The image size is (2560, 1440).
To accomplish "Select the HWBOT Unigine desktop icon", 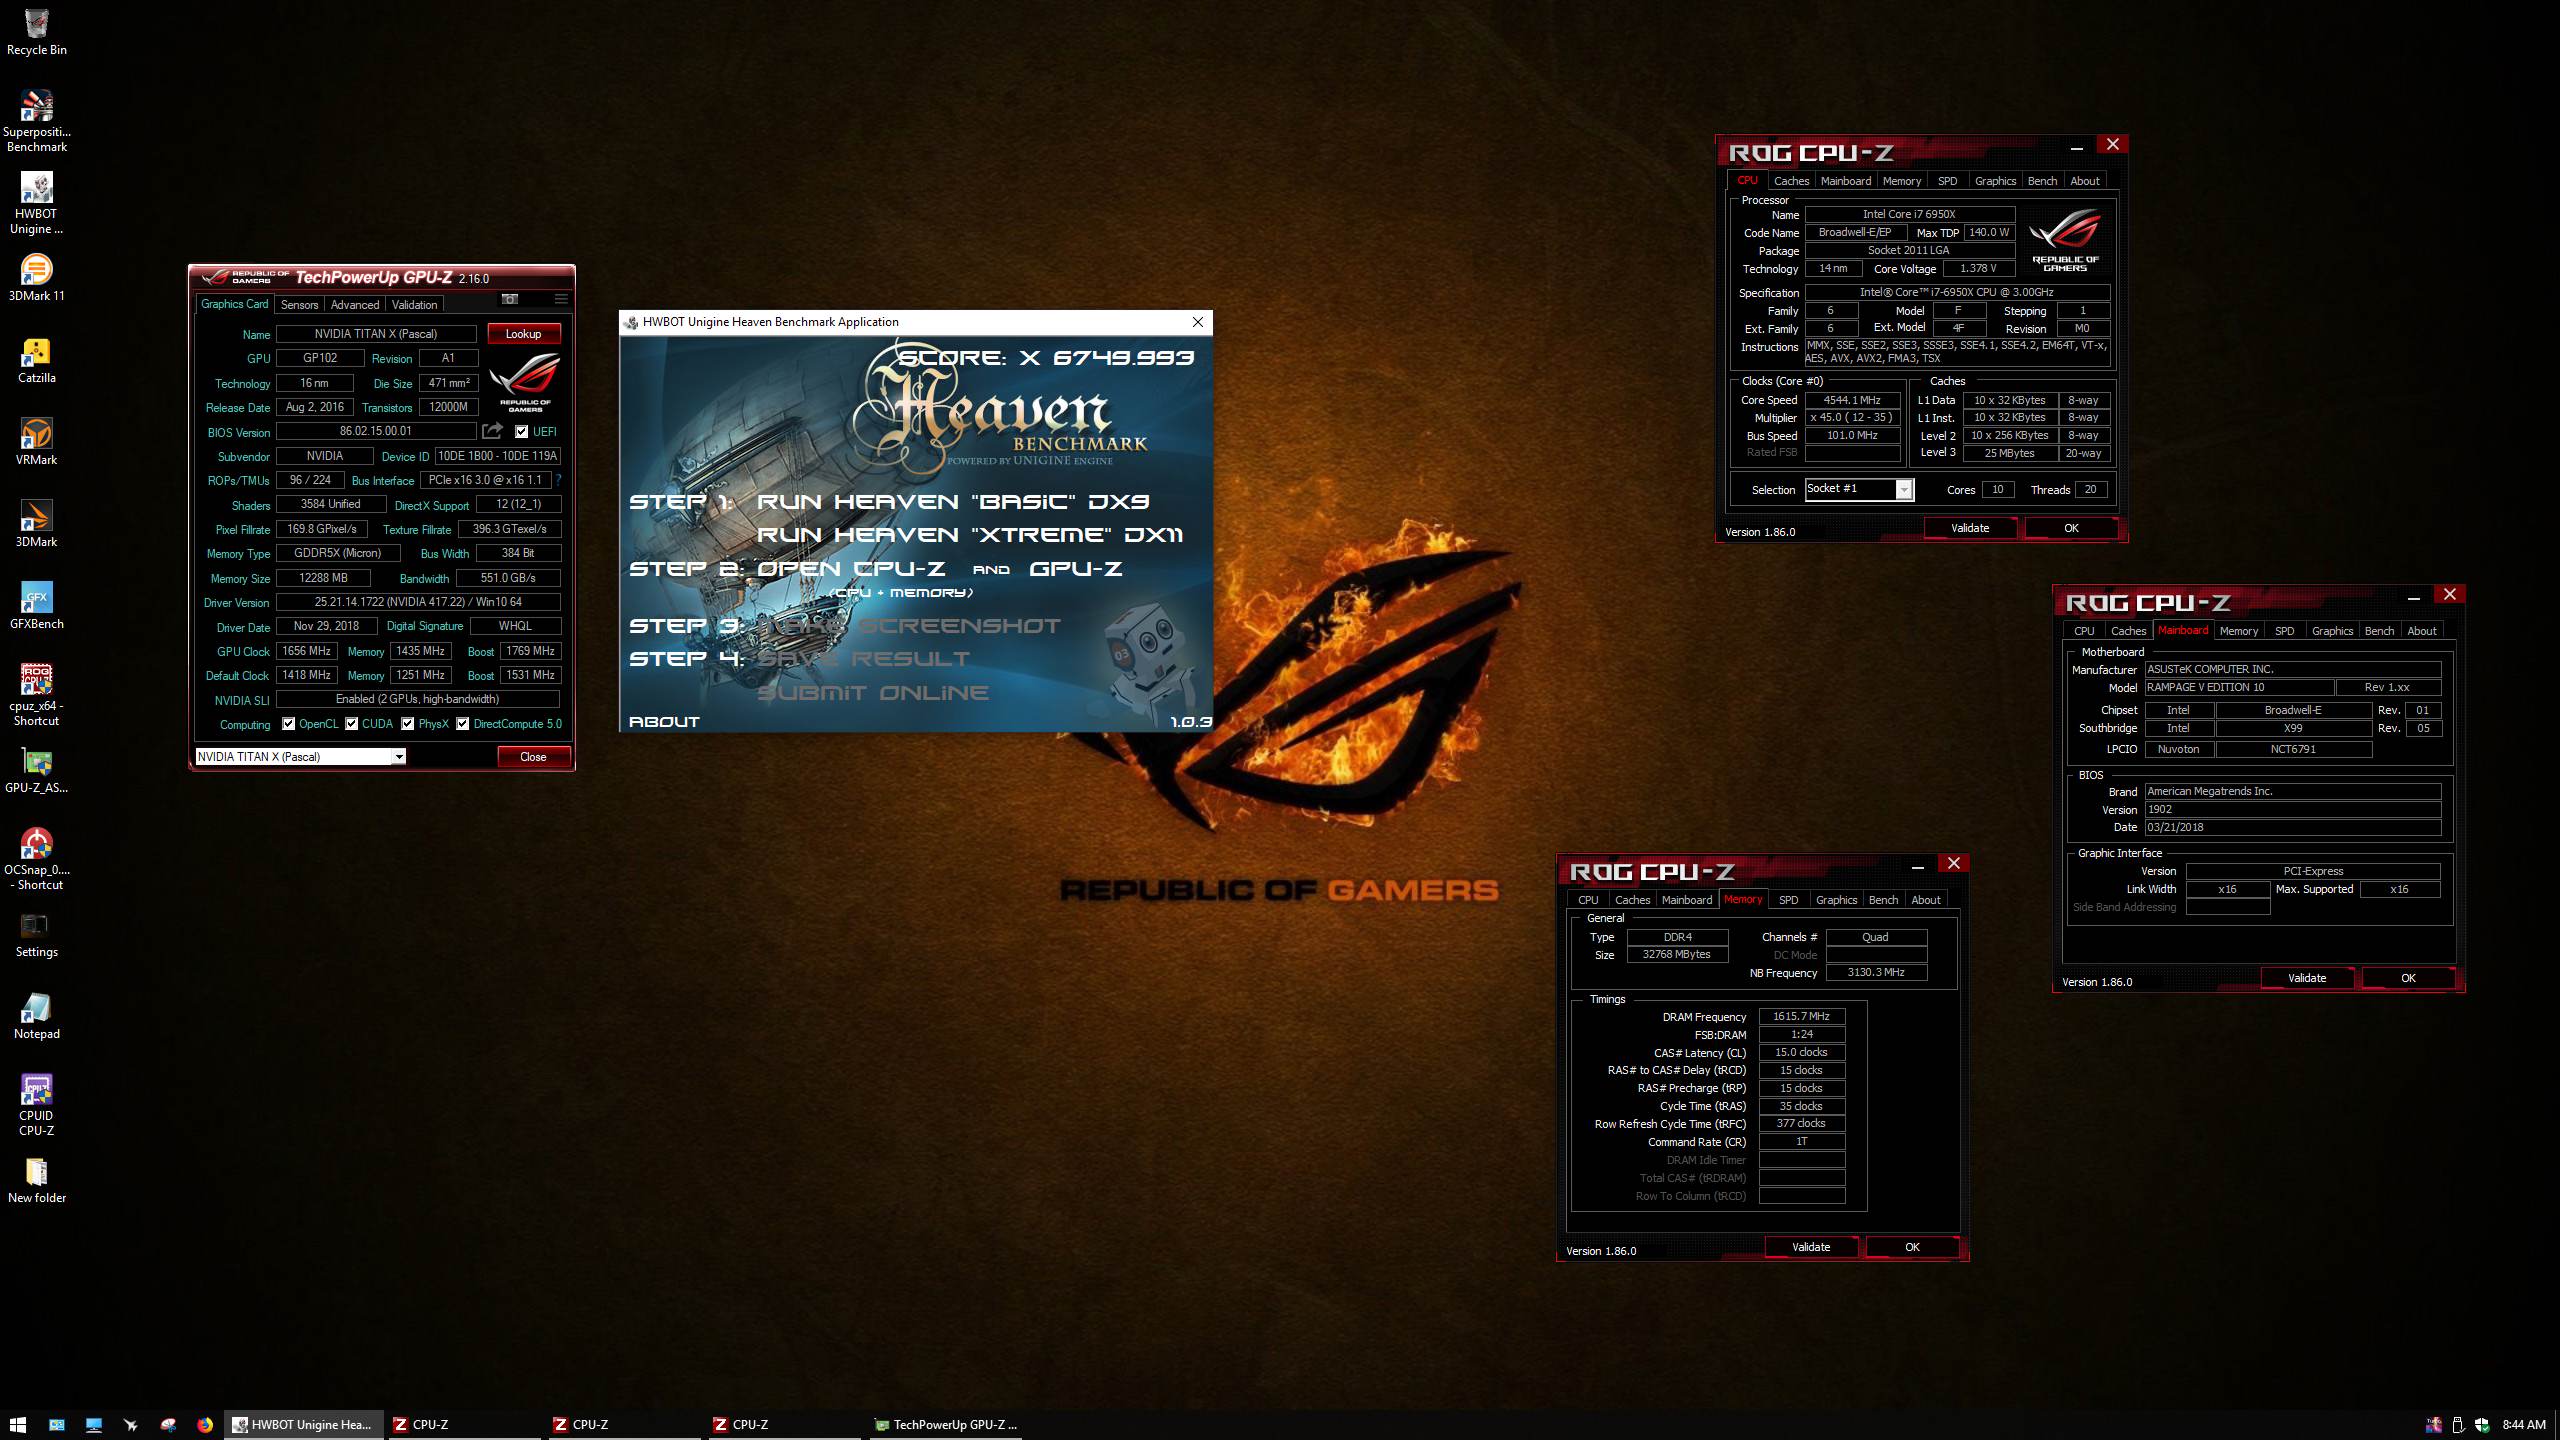I will pyautogui.click(x=37, y=204).
